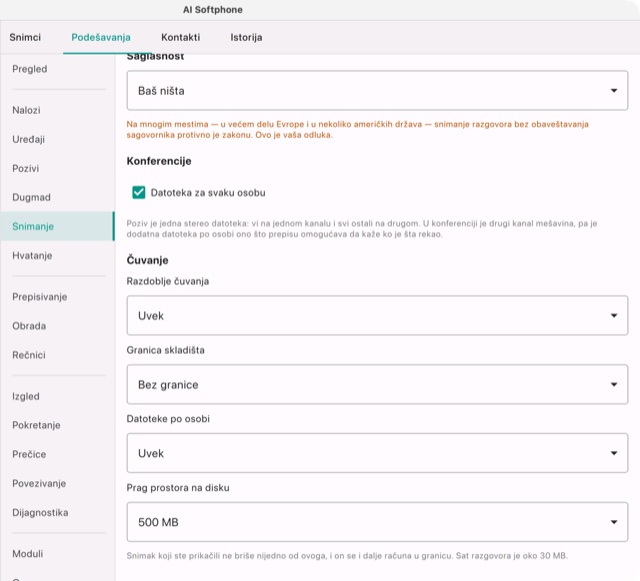Switch to the Snimci tab
The image size is (640, 581).
[x=25, y=37]
